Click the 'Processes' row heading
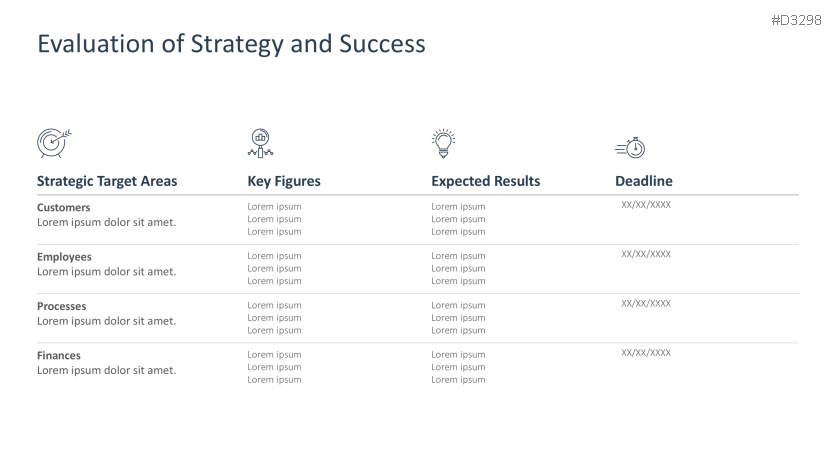This screenshot has width=836, height=470. pyautogui.click(x=62, y=306)
